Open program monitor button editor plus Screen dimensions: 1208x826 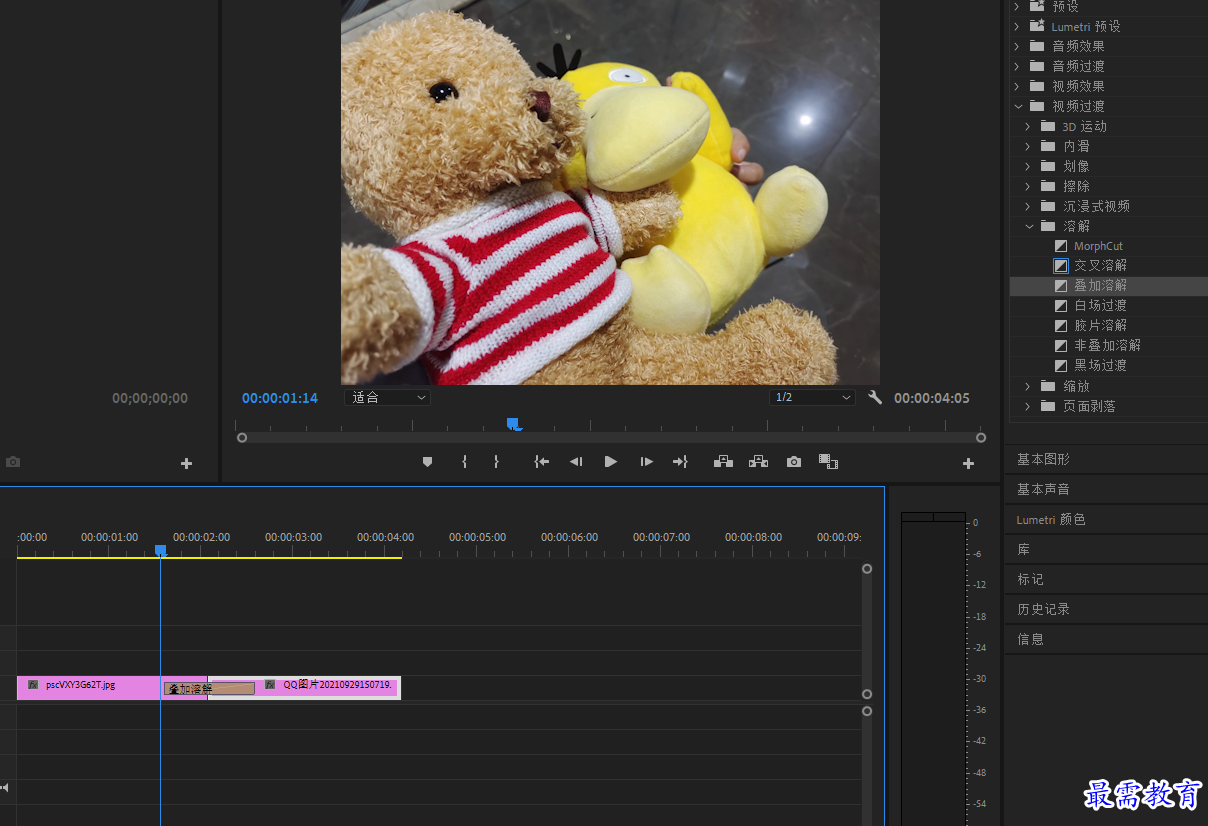(968, 464)
